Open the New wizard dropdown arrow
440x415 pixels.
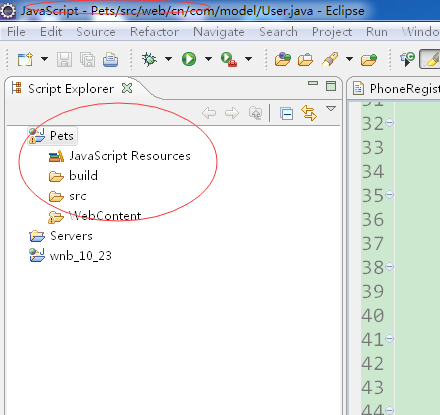pos(44,59)
